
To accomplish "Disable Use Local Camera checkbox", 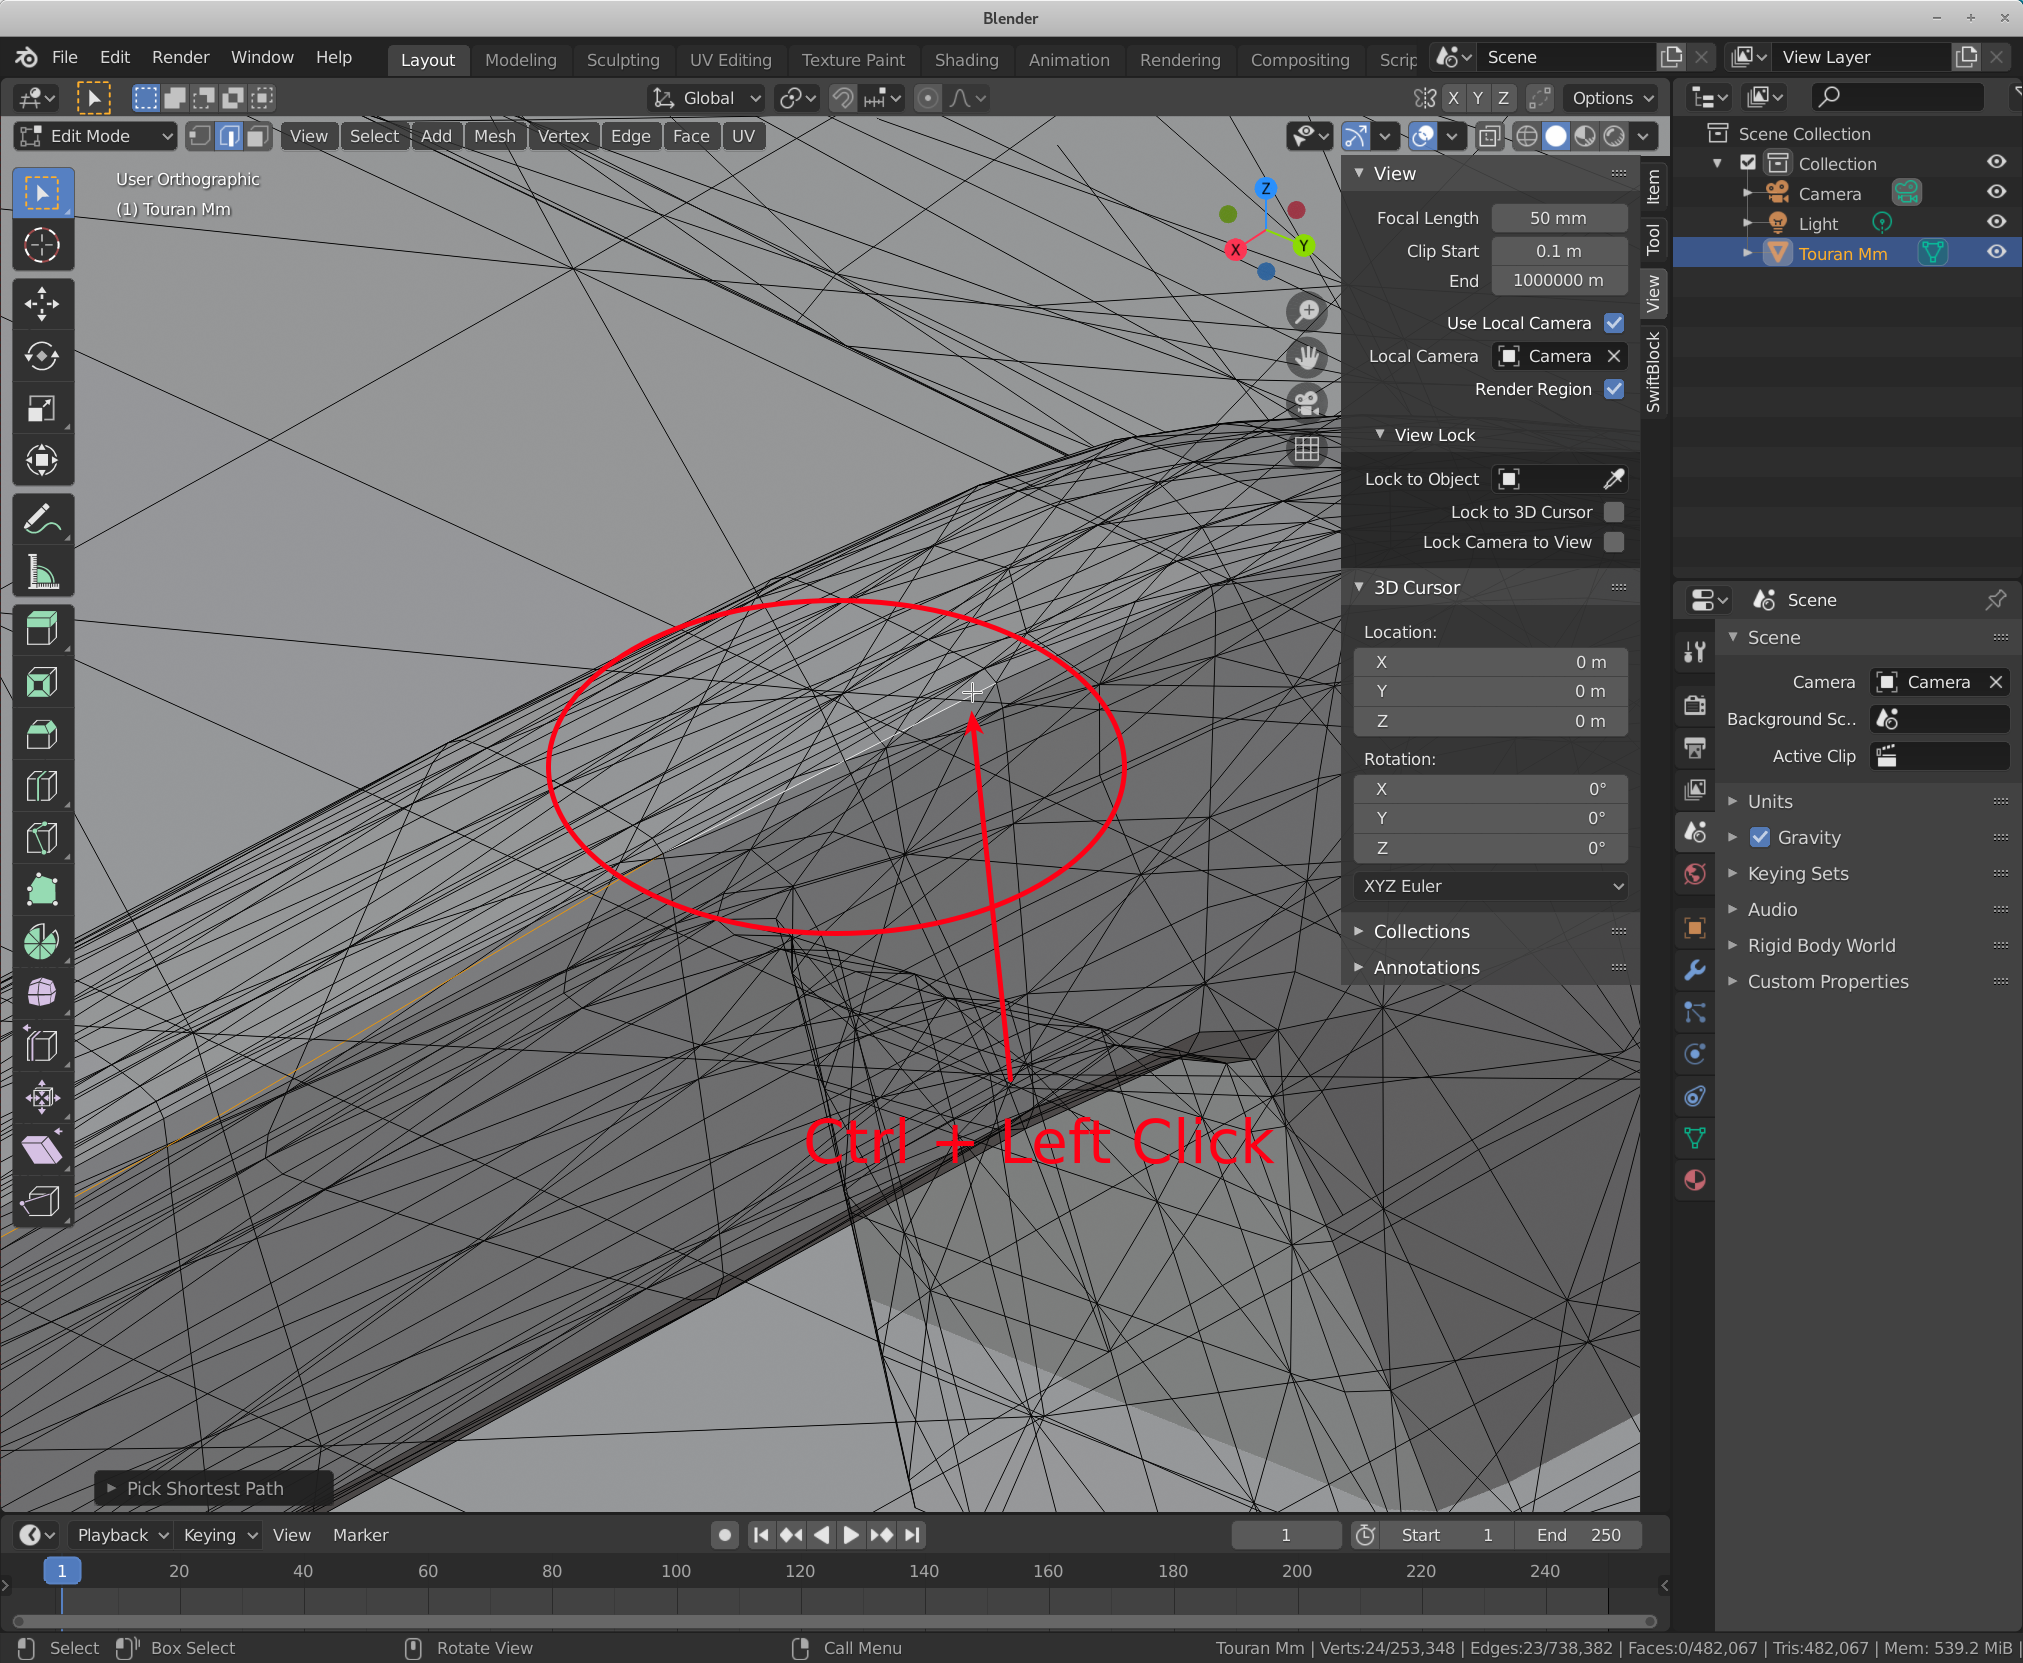I will click(1613, 323).
